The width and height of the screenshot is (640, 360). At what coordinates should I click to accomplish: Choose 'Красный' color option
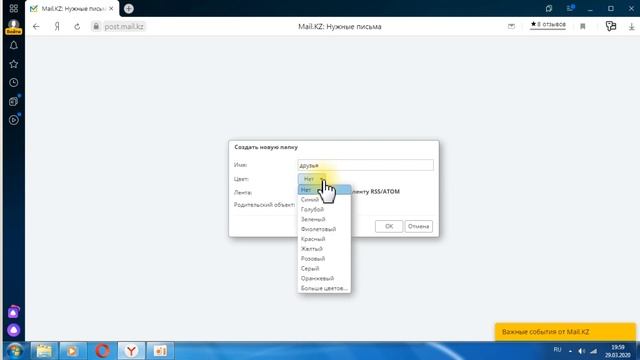(x=324, y=239)
